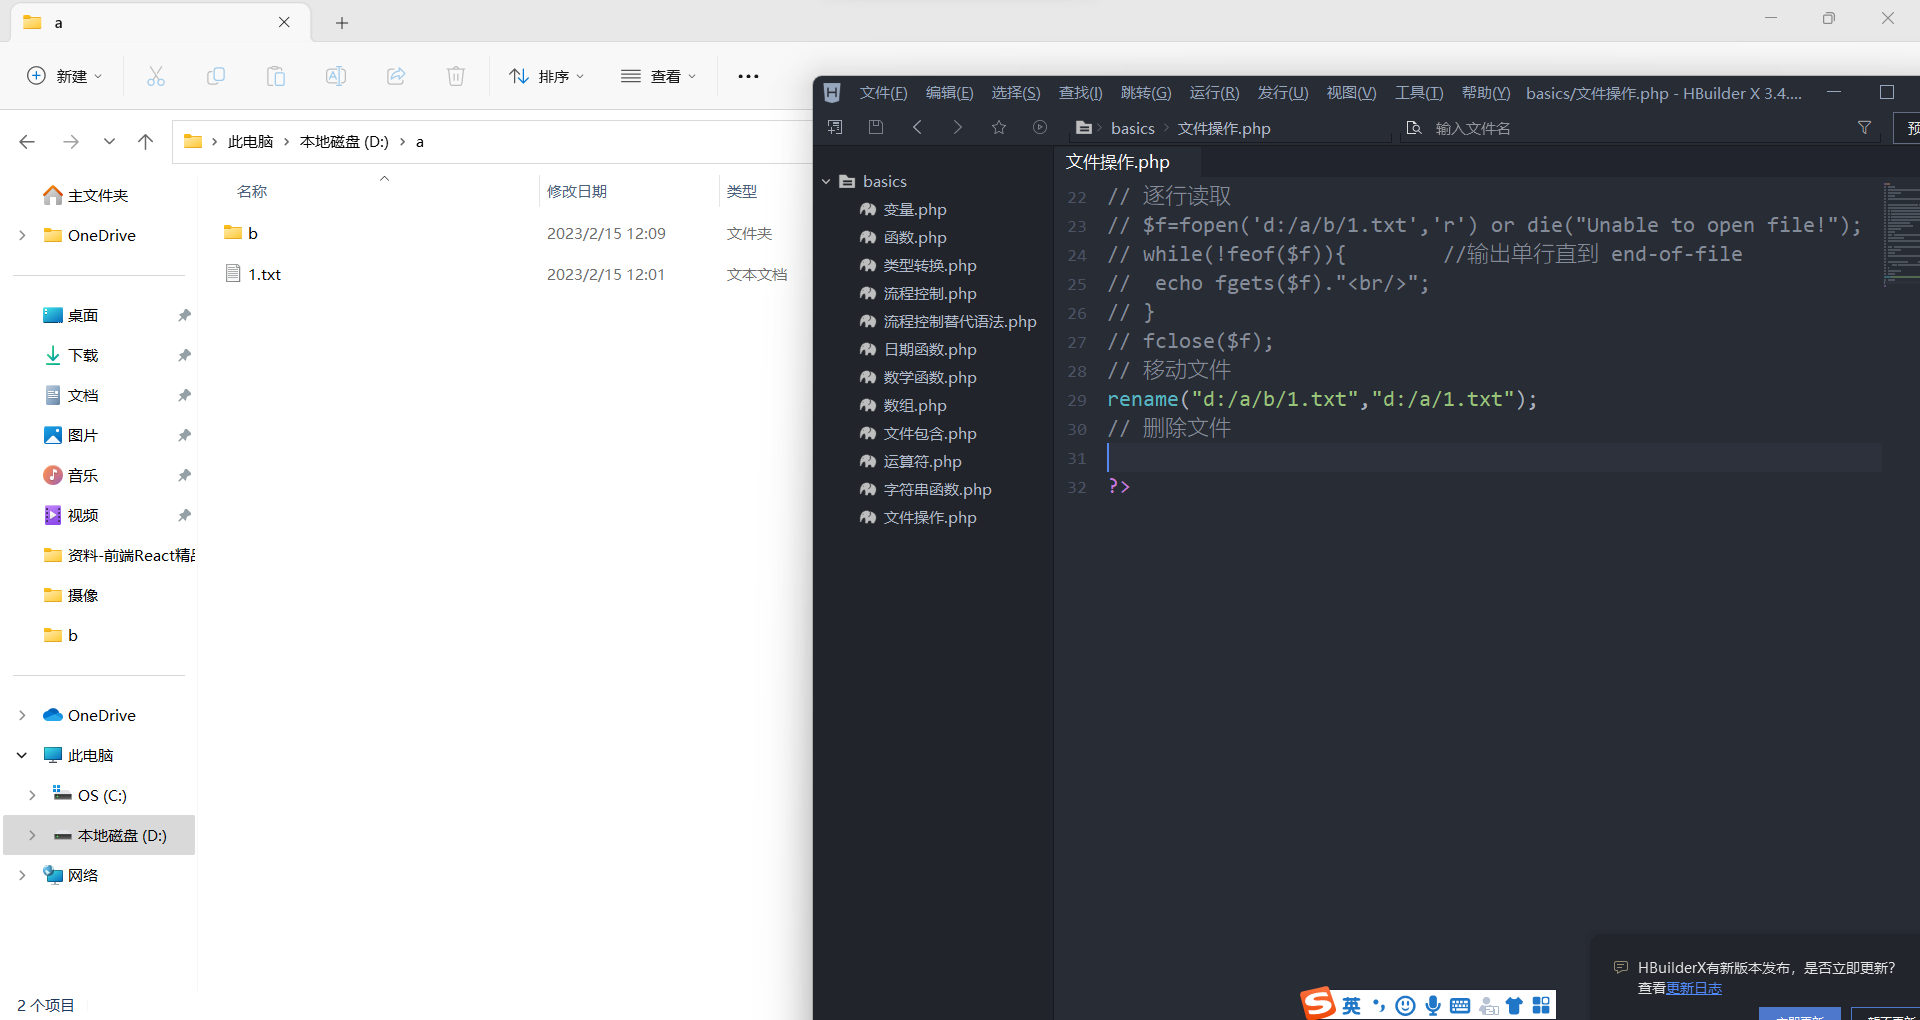The width and height of the screenshot is (1920, 1020).
Task: Click HBuilder run play icon
Action: 1040,127
